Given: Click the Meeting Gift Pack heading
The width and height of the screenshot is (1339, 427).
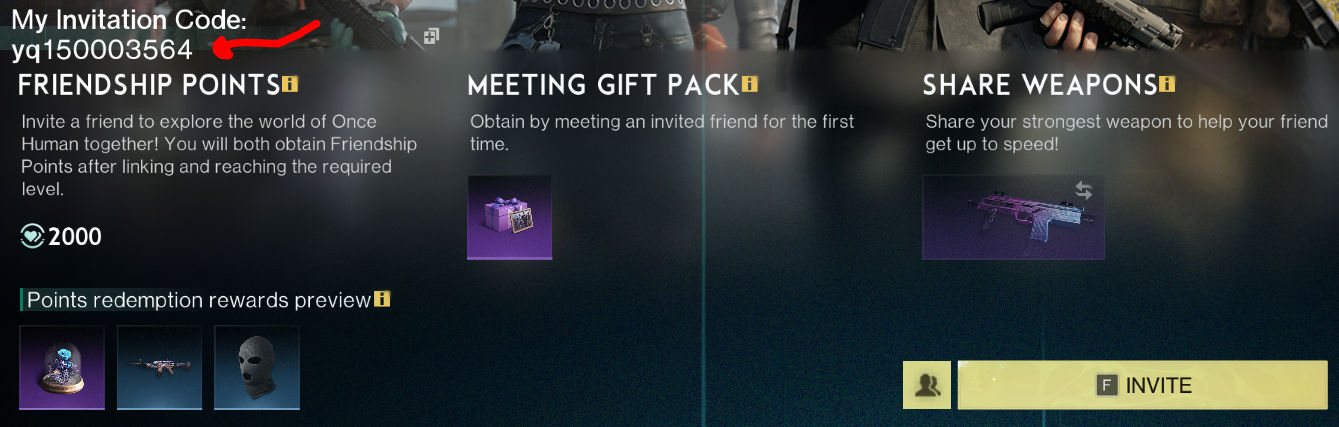Looking at the screenshot, I should 603,85.
